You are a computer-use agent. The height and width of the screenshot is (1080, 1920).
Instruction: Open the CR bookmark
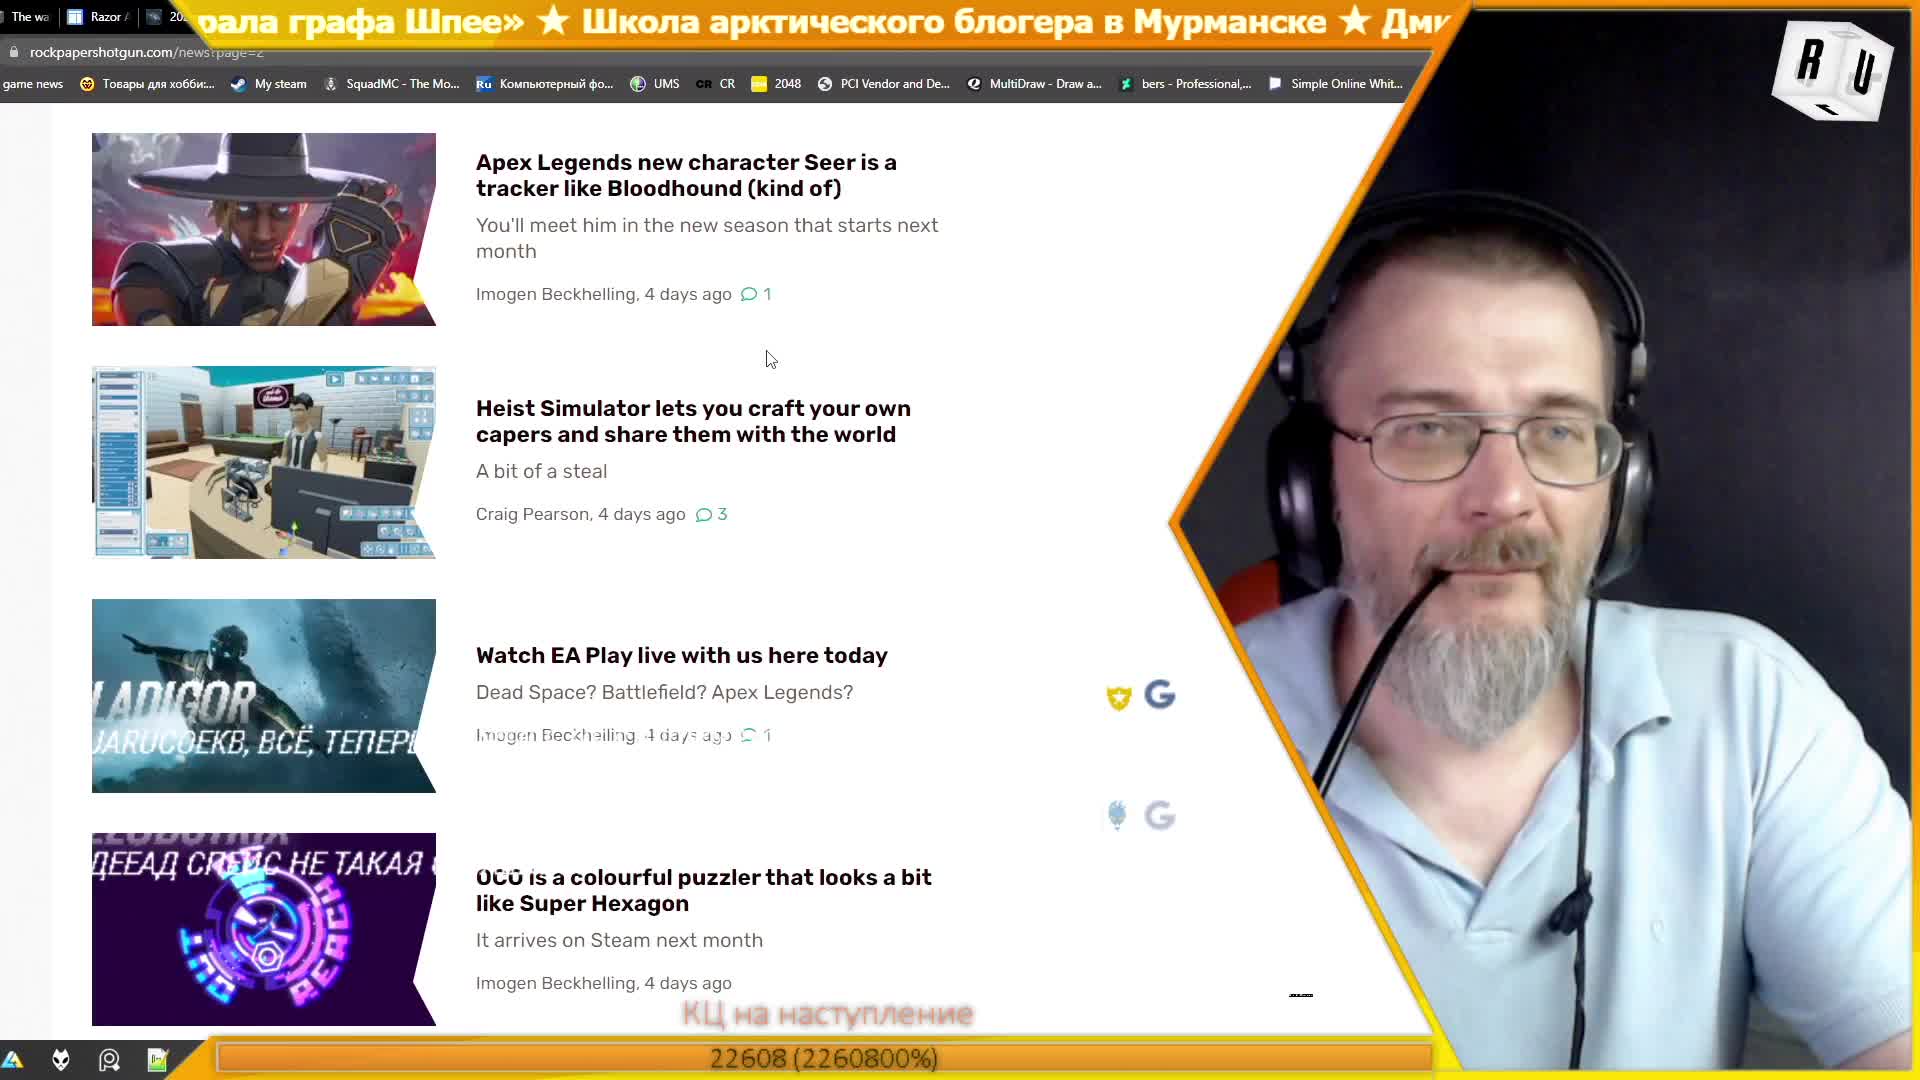coord(716,84)
